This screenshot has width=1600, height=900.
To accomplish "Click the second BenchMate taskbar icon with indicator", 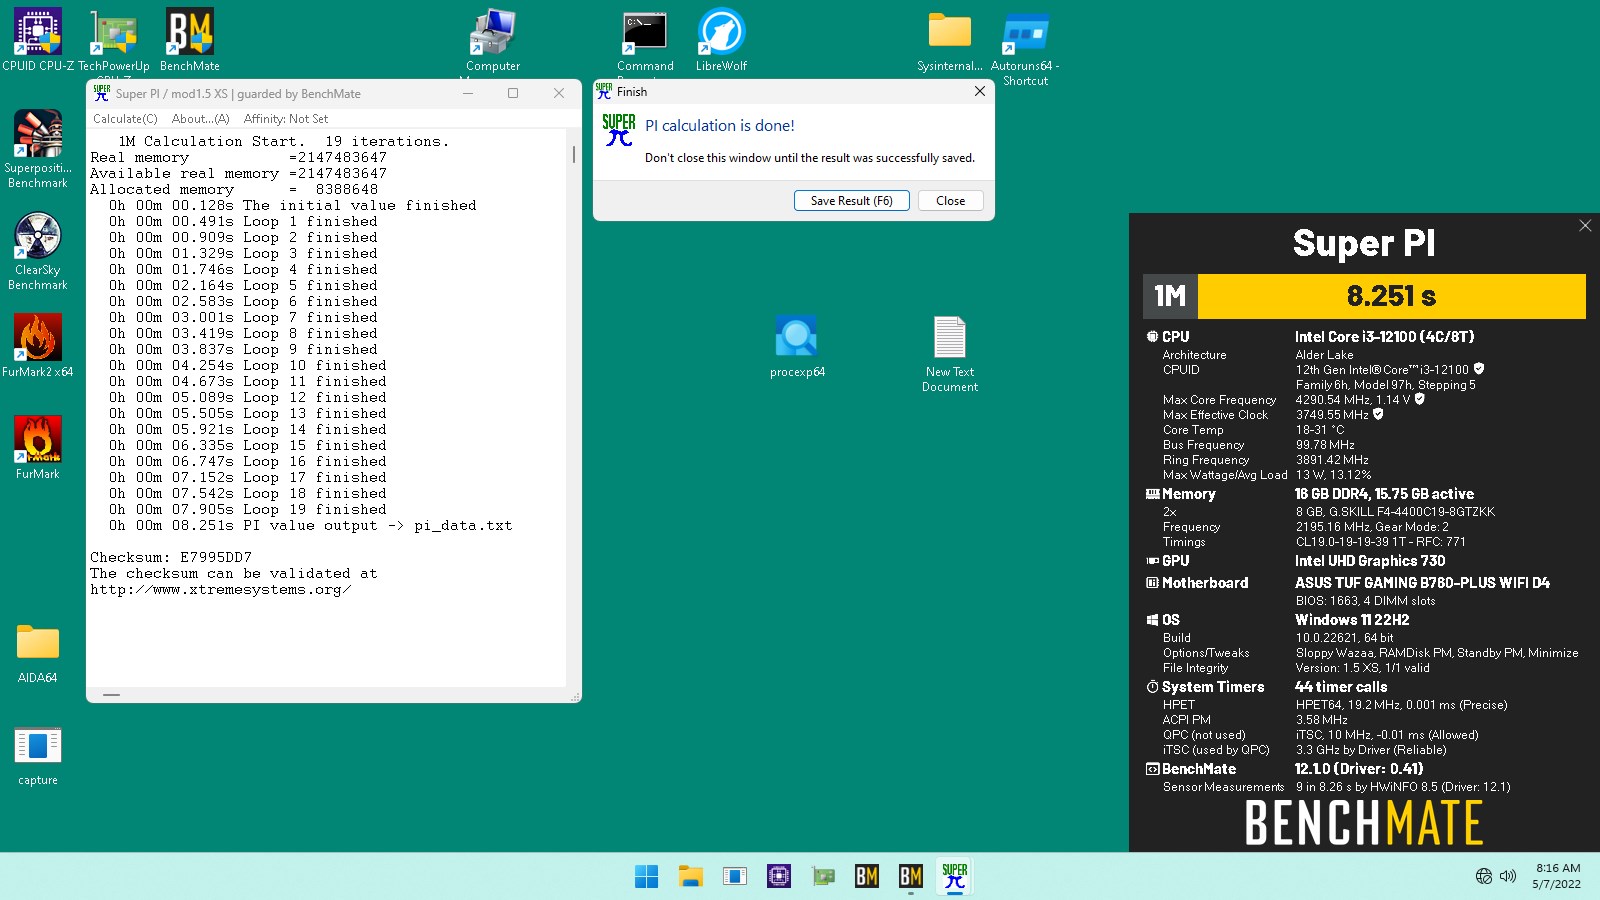I will pos(911,876).
